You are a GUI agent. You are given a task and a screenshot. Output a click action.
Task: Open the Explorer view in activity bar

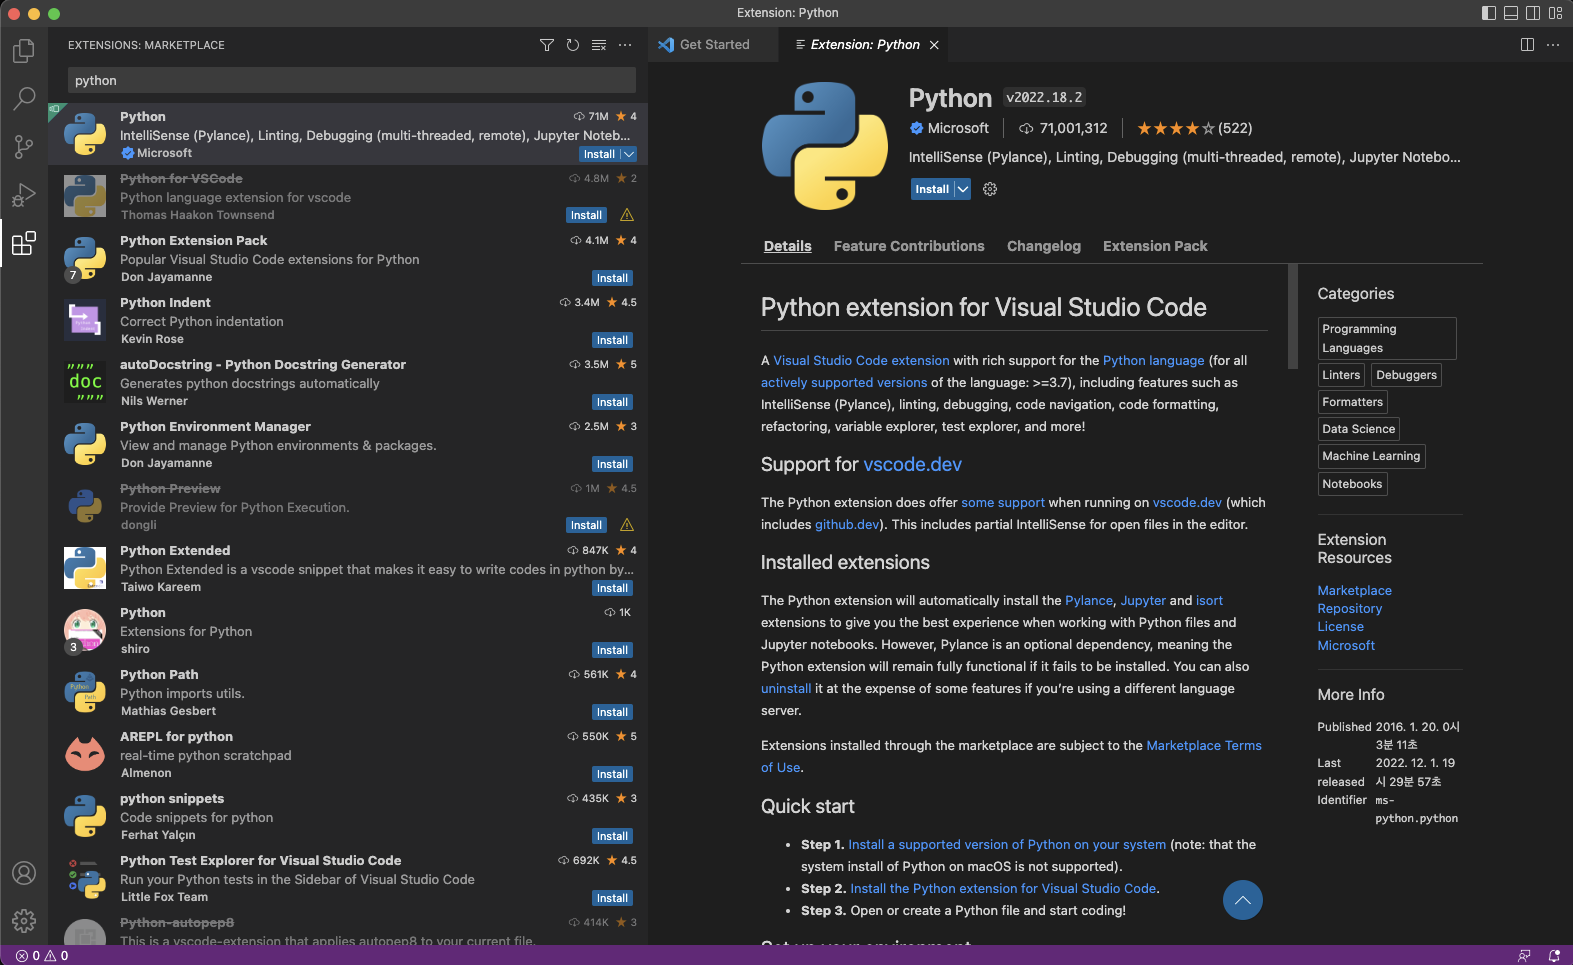(24, 50)
